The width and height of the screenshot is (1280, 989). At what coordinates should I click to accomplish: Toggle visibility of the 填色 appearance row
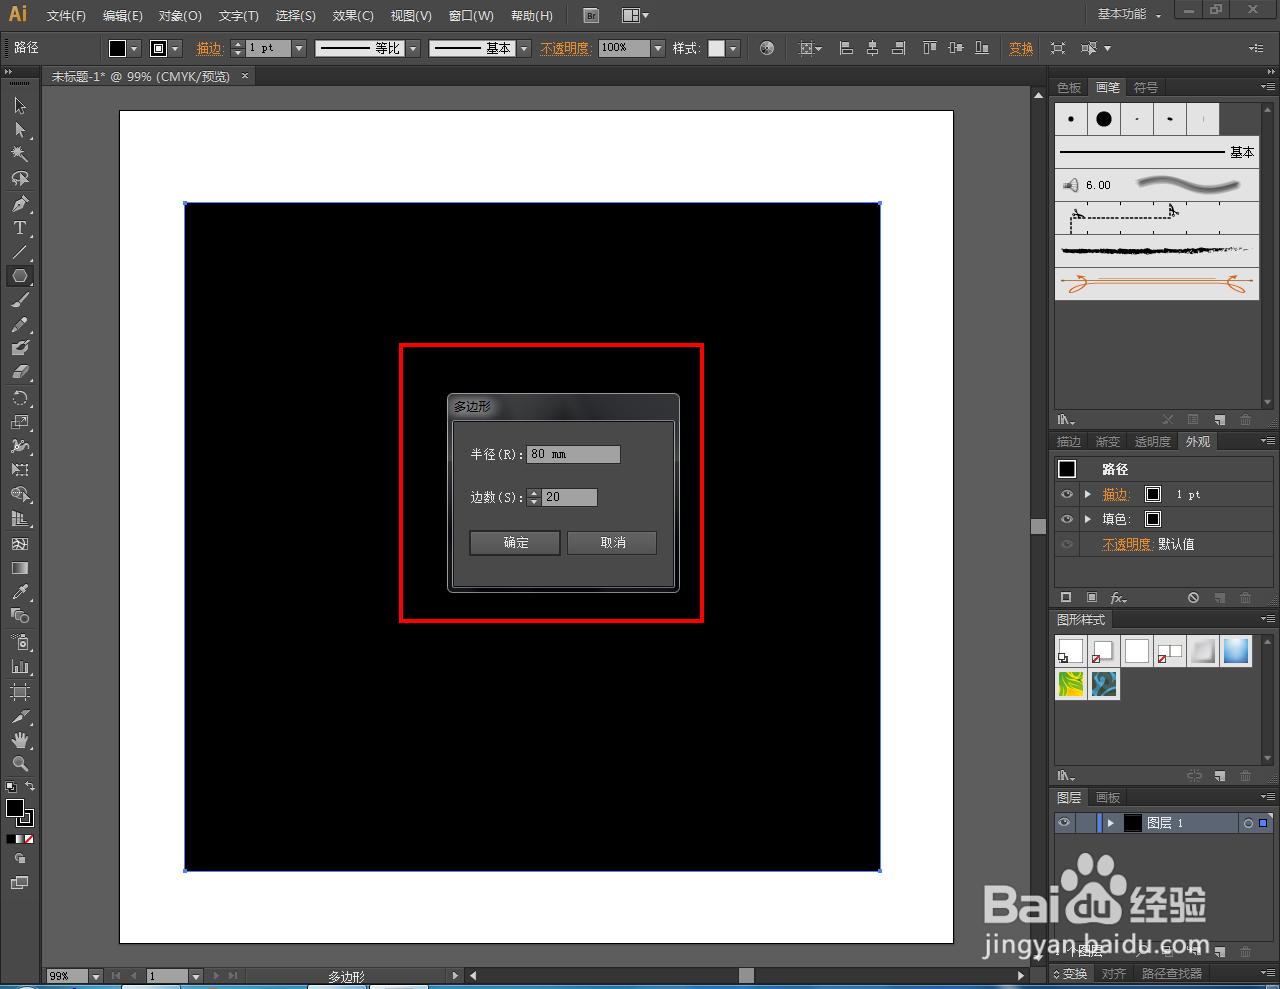(1067, 519)
